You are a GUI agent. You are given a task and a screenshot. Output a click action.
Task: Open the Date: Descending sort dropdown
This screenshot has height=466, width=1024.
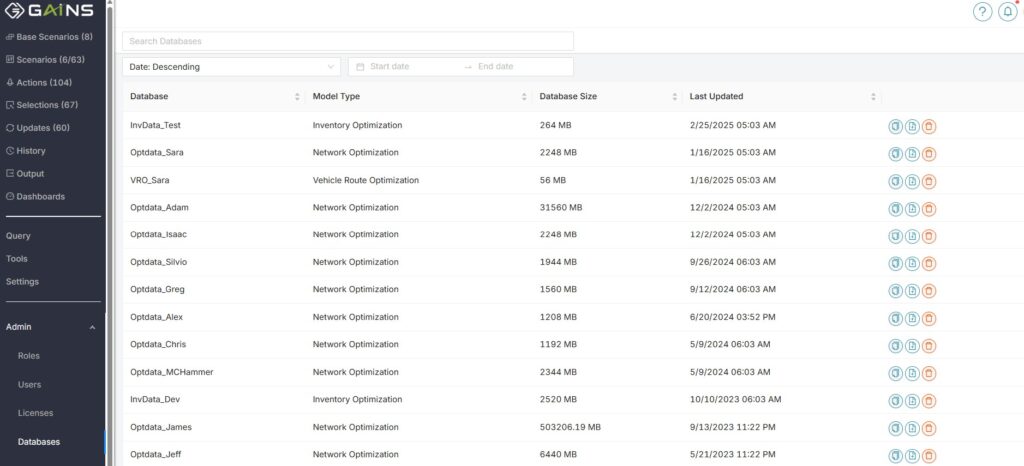click(231, 67)
